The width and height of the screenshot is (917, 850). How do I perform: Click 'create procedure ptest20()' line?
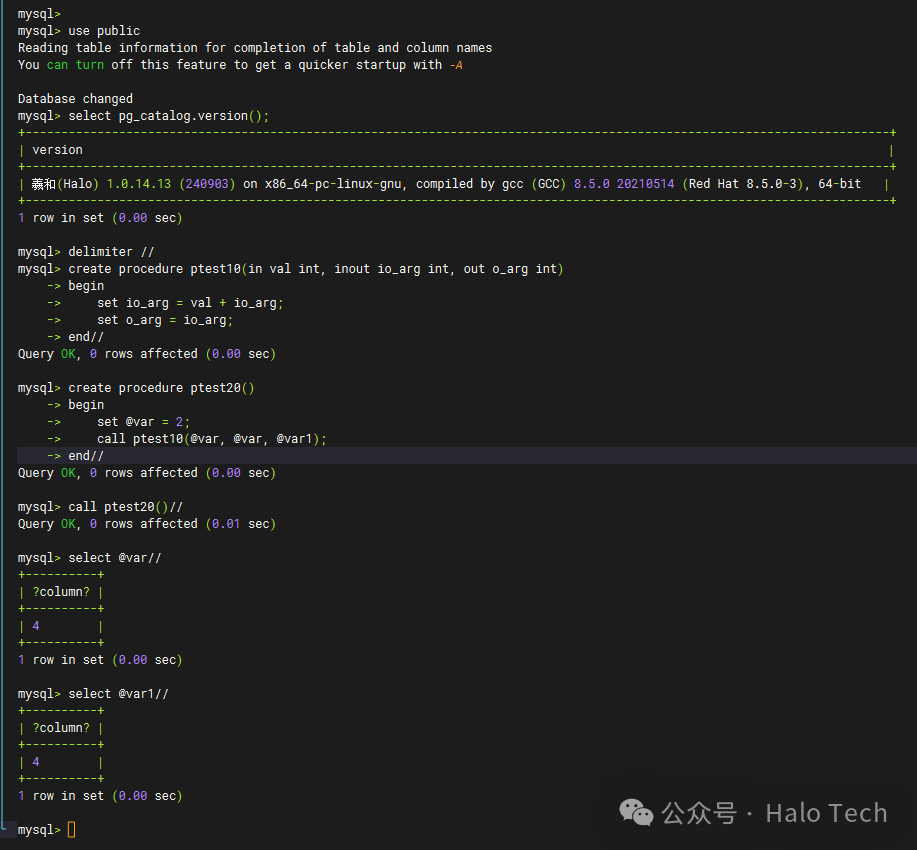pyautogui.click(x=161, y=388)
